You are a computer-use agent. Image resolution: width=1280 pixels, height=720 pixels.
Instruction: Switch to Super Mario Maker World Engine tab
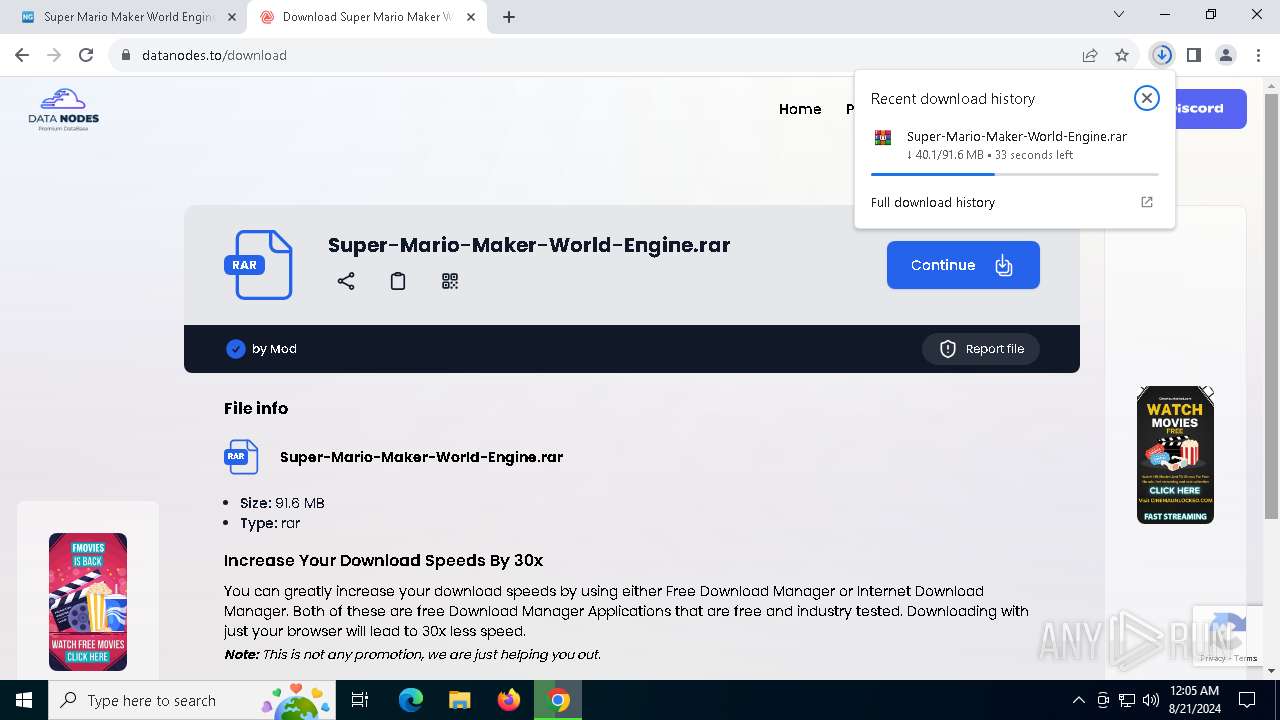(x=128, y=17)
